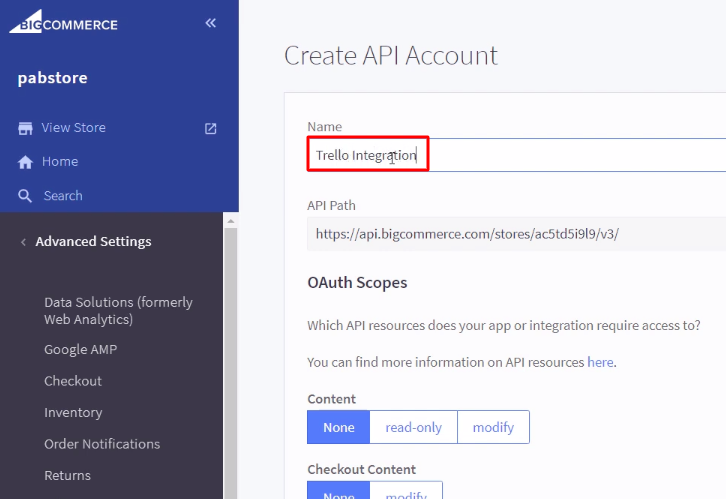Focus the Name input field
Viewport: 726px width, 499px height.
pyautogui.click(x=516, y=155)
